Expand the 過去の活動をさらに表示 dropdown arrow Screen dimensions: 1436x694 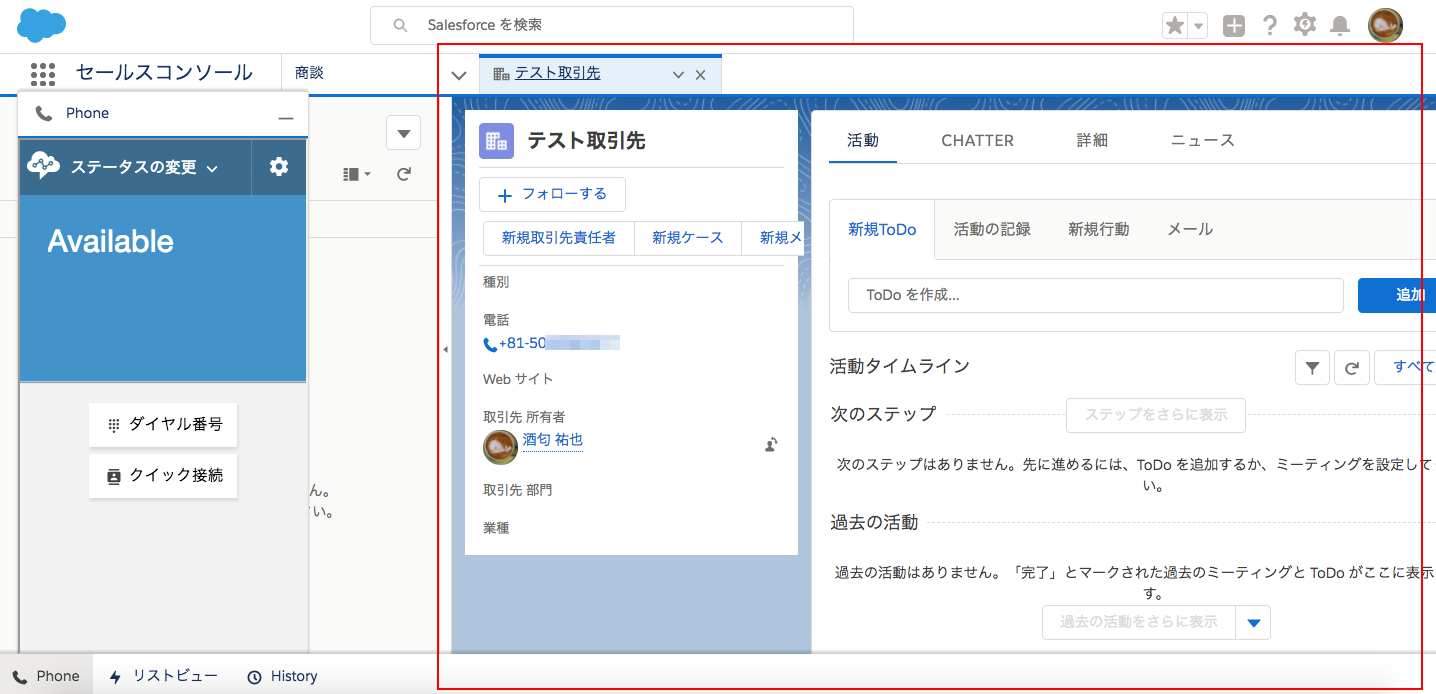point(1254,622)
